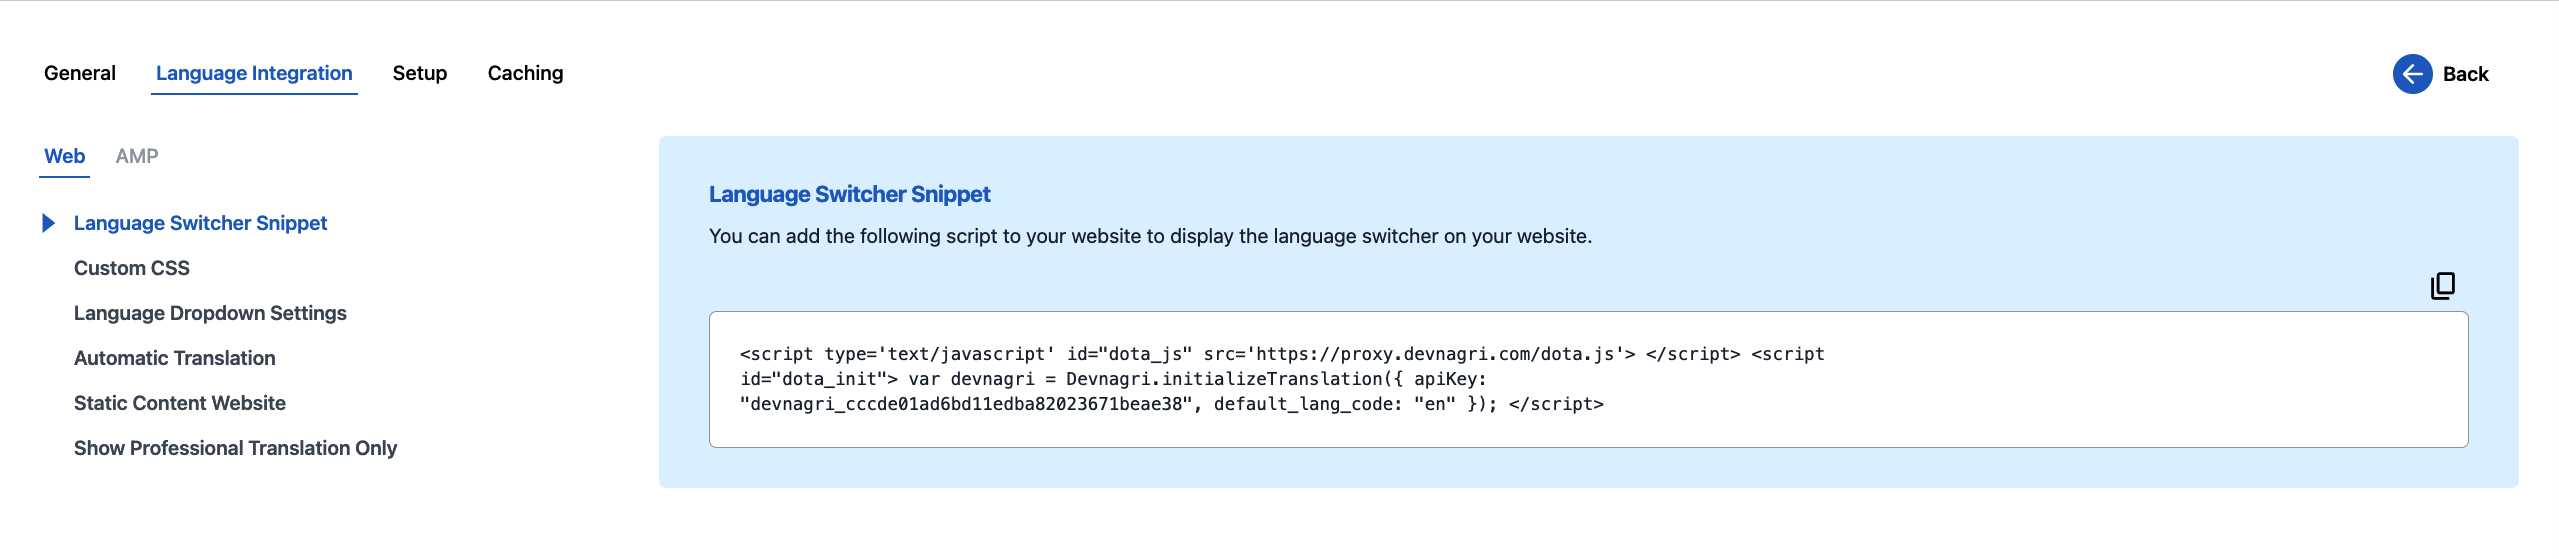This screenshot has width=2559, height=559.
Task: Open Language Dropdown Settings
Action: pyautogui.click(x=210, y=313)
